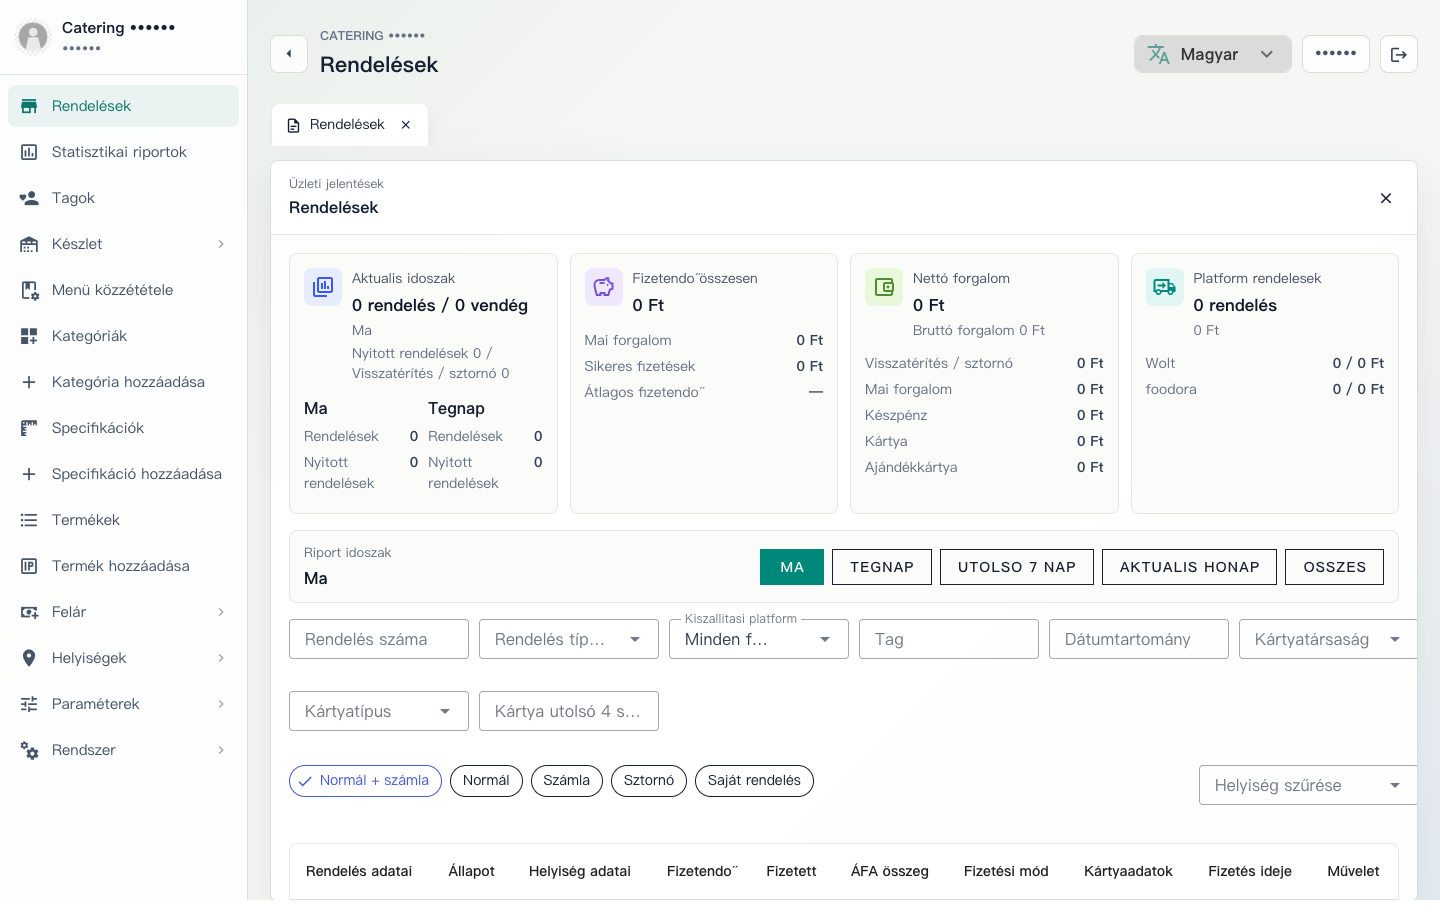Open the Helyiség szűrése dropdown
Image resolution: width=1440 pixels, height=924 pixels.
[x=1308, y=785]
